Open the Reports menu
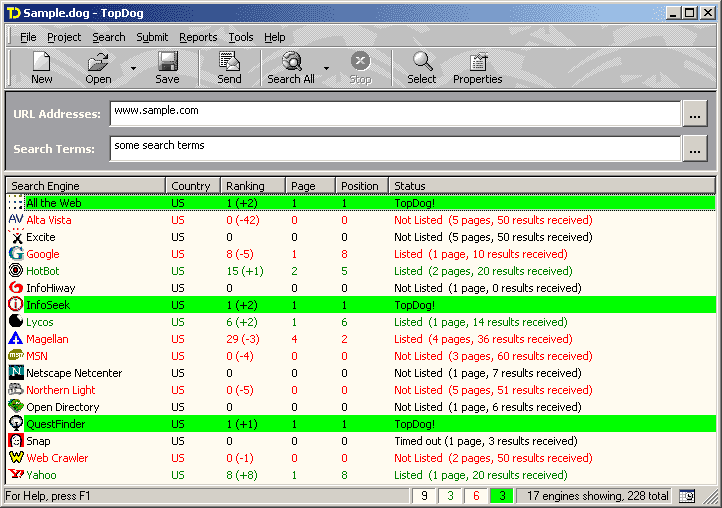 [x=198, y=37]
